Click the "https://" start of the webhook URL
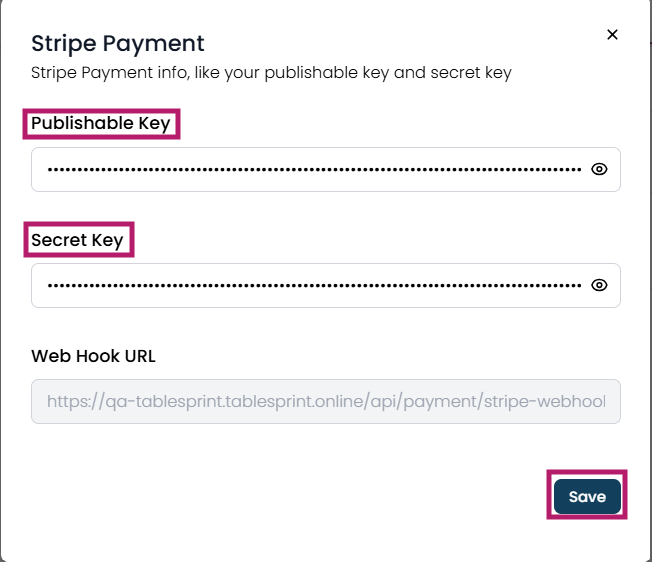652x562 pixels. click(x=74, y=402)
